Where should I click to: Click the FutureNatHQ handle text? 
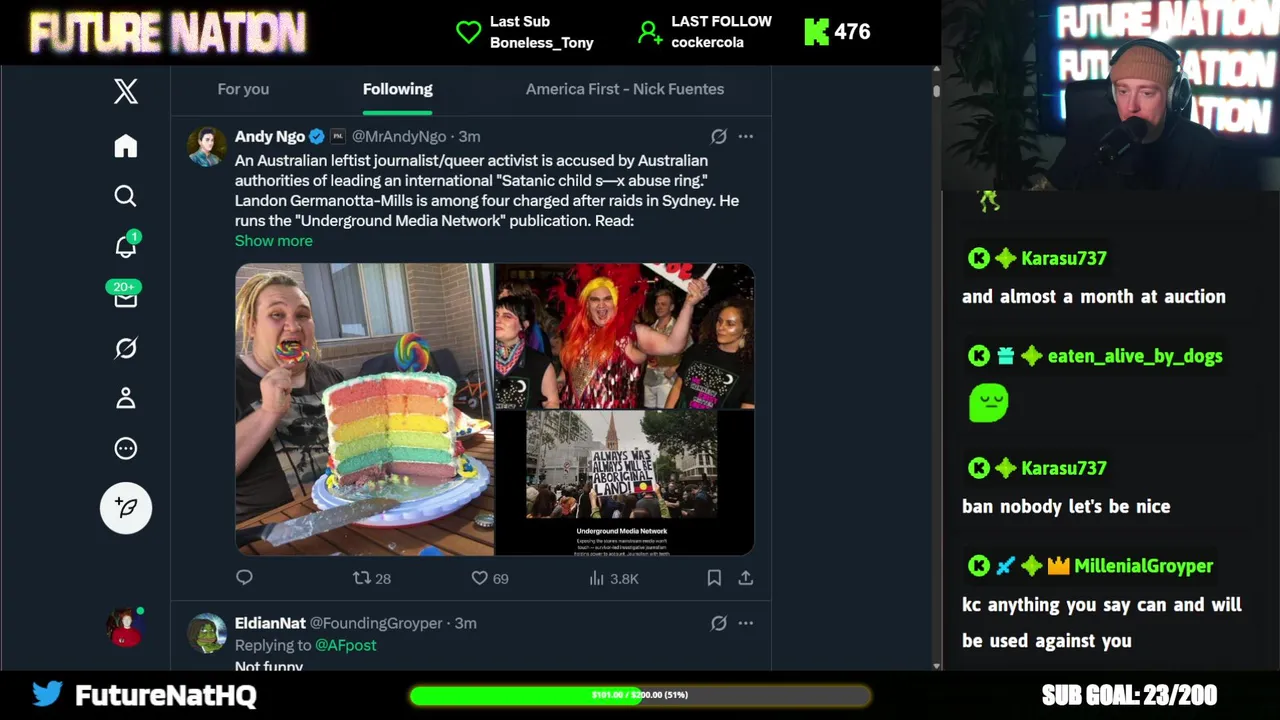click(x=166, y=695)
